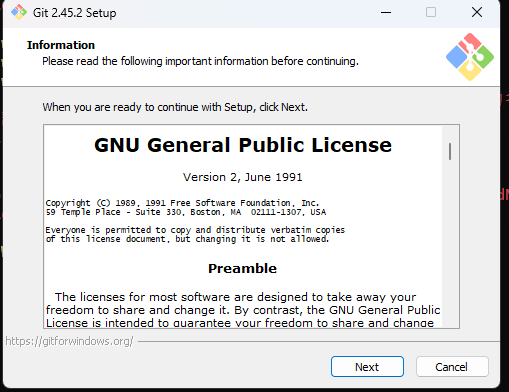The width and height of the screenshot is (509, 392).
Task: Click the Next button
Action: [x=367, y=367]
